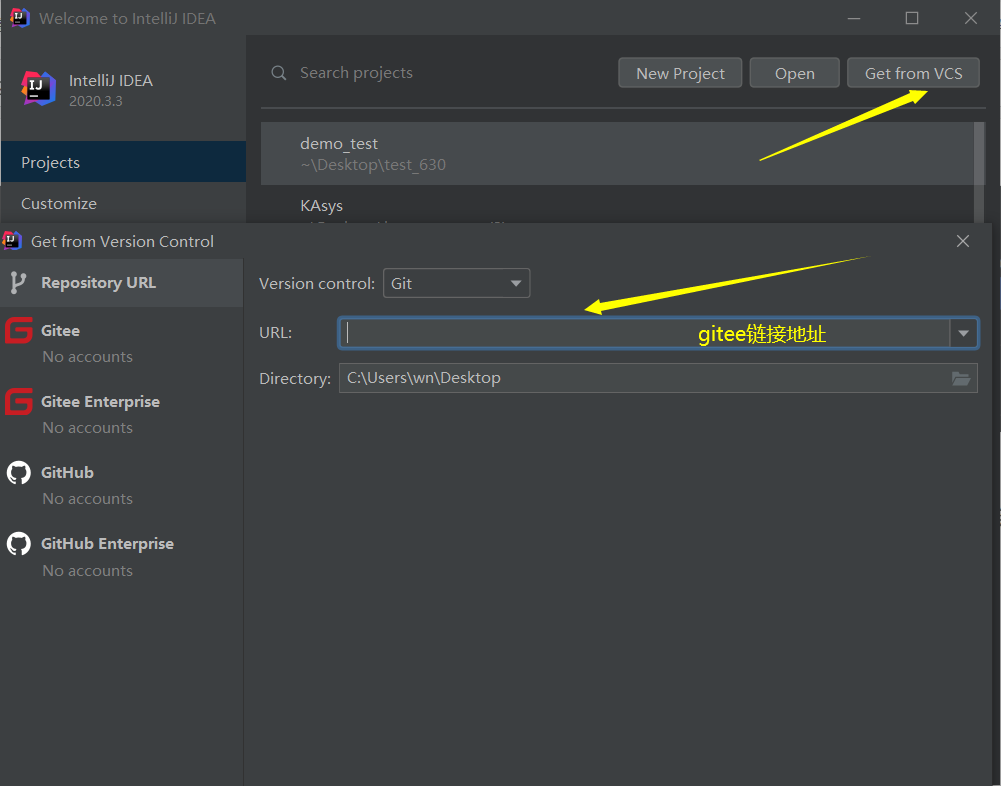This screenshot has height=786, width=1001.
Task: Click the GitHub octocat icon
Action: [19, 472]
